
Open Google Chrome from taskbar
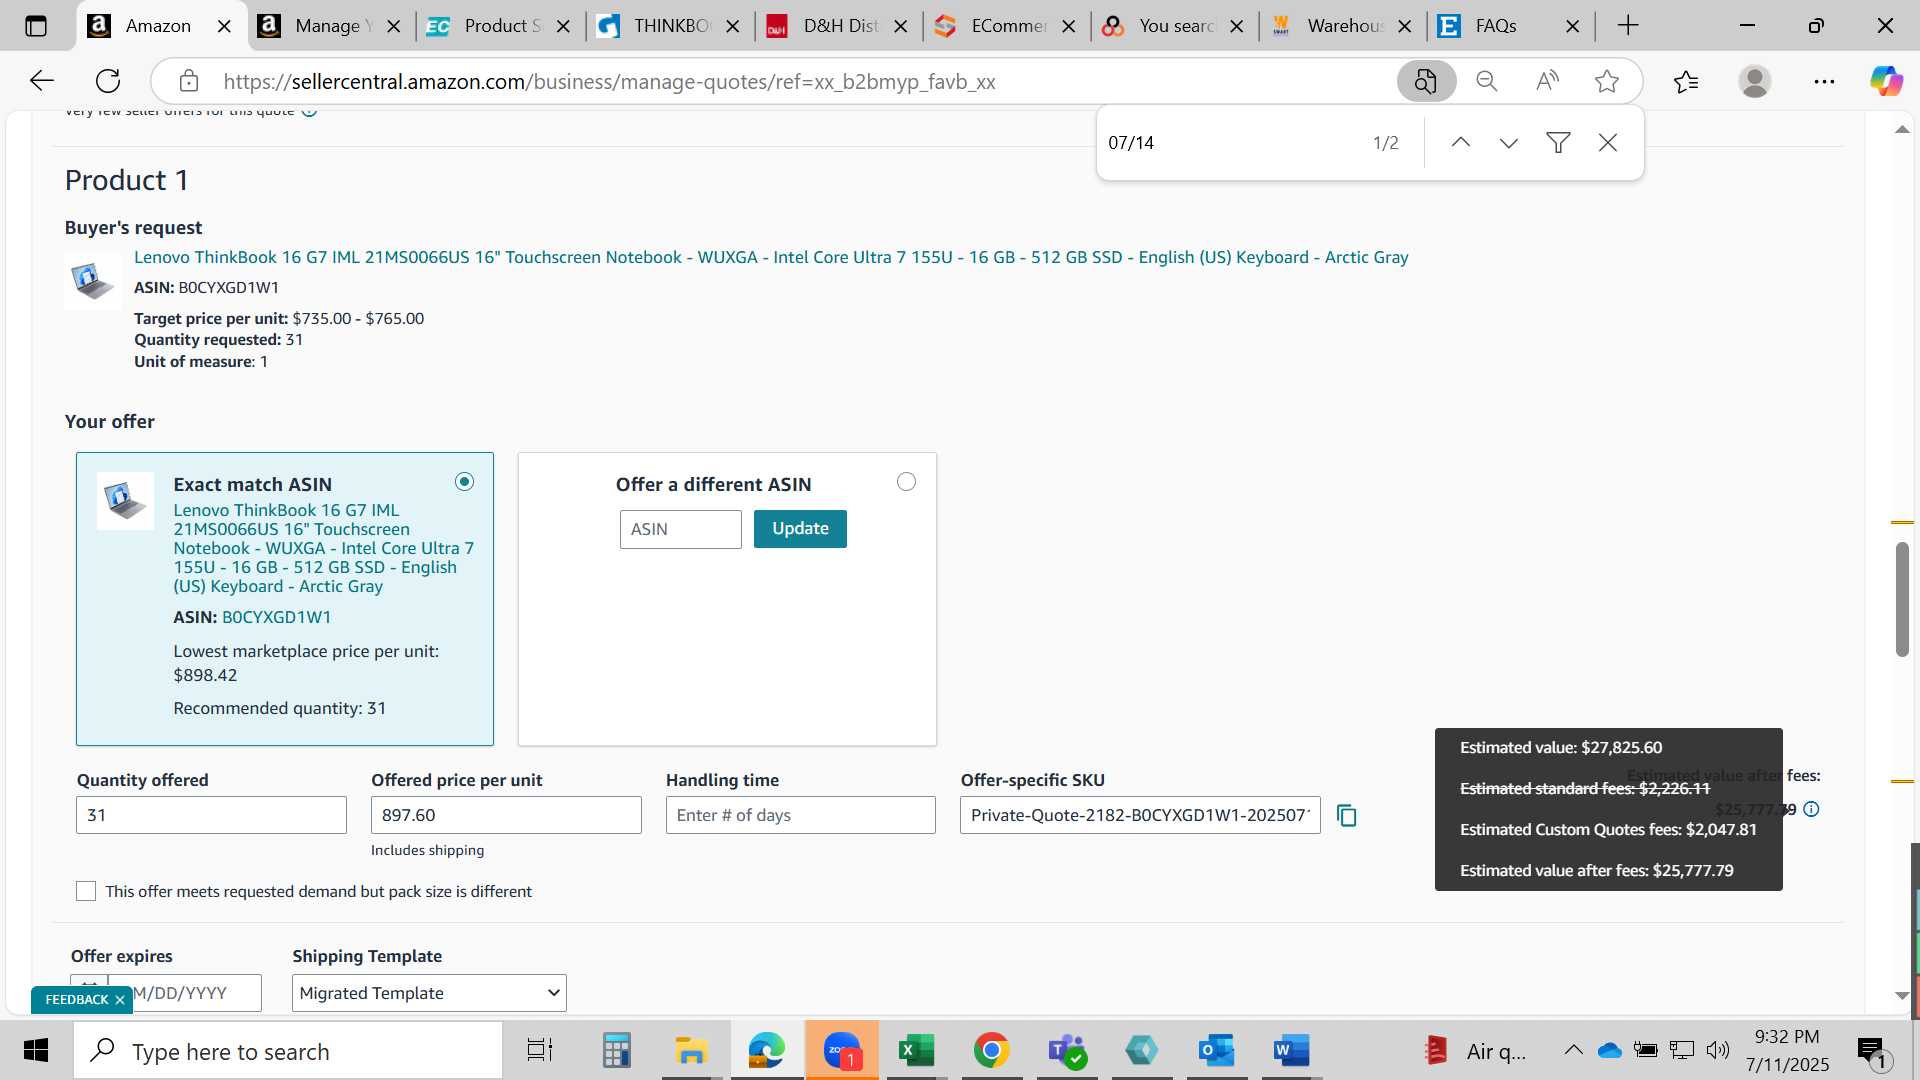tap(991, 1051)
